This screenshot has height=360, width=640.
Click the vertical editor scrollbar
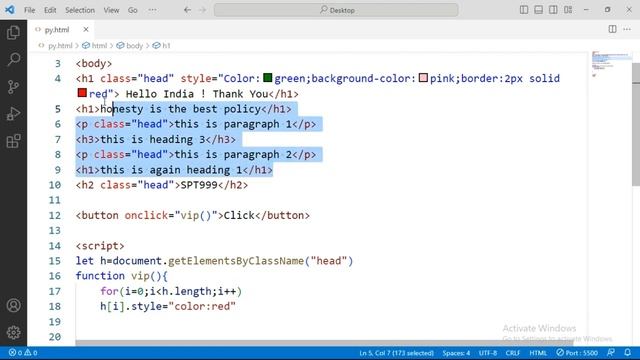(x=636, y=124)
